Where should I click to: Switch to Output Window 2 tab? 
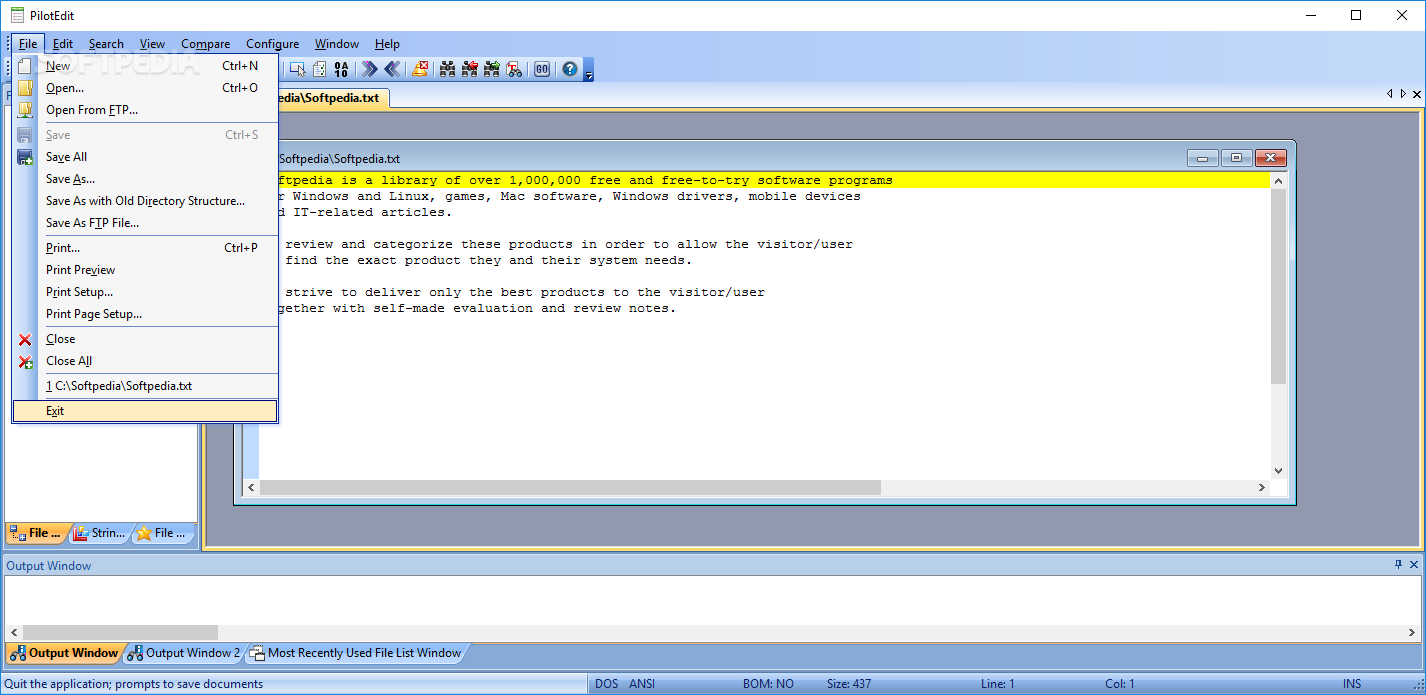coord(184,653)
